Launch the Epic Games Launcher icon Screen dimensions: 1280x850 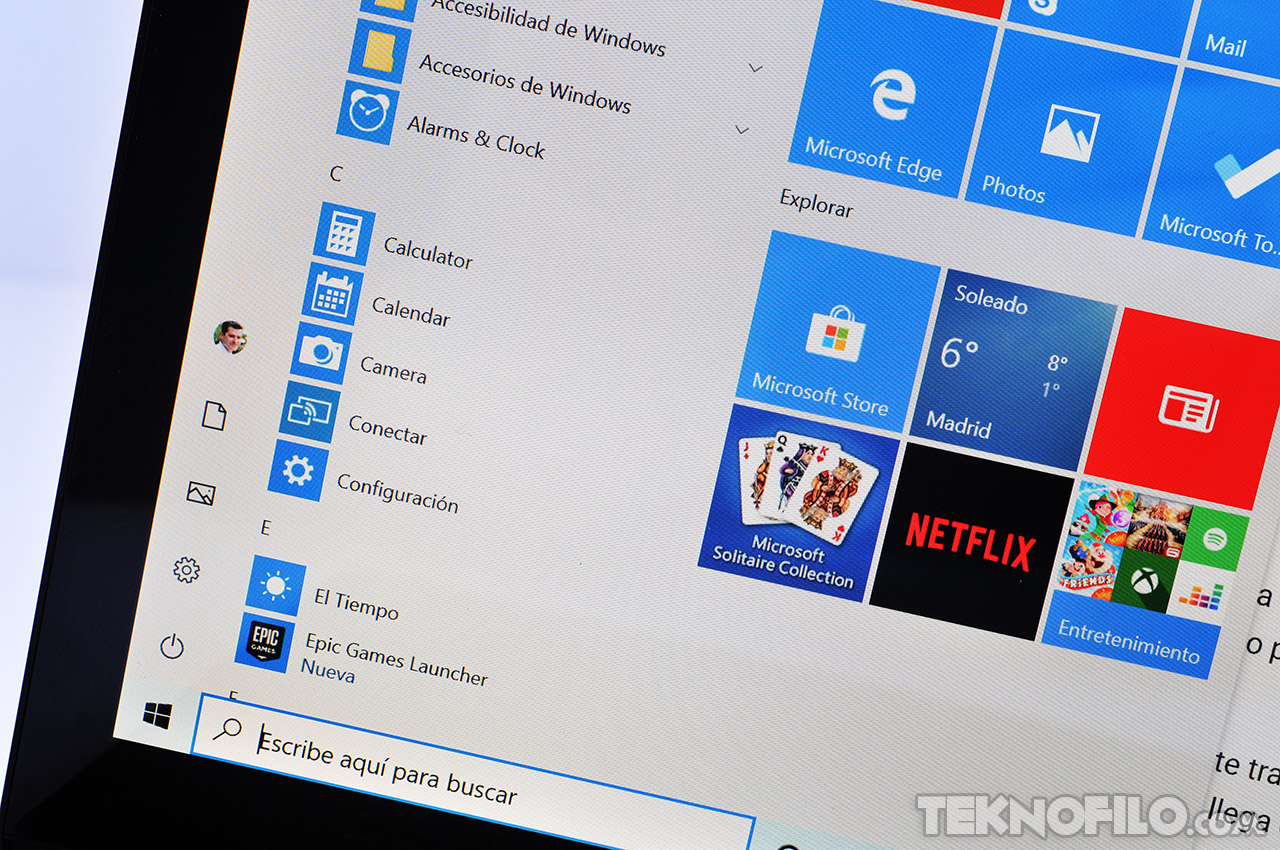265,642
